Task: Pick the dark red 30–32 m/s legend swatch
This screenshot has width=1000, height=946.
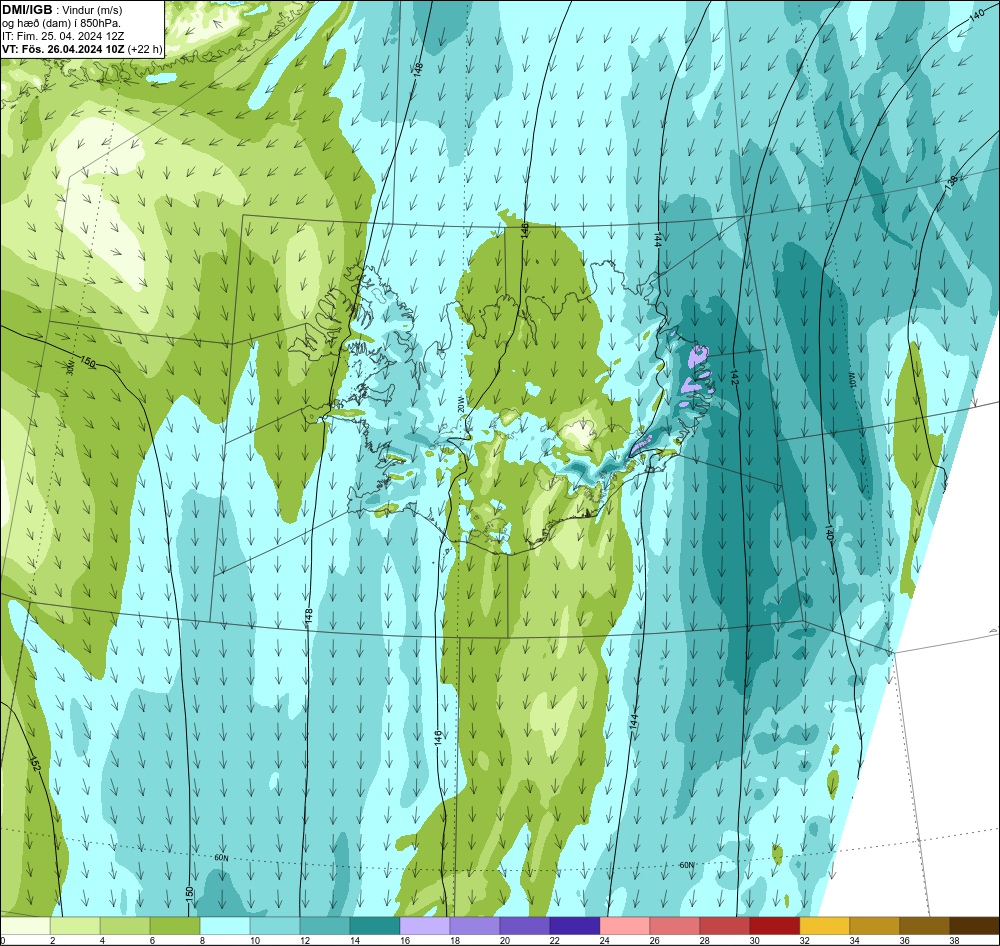Action: point(774,925)
